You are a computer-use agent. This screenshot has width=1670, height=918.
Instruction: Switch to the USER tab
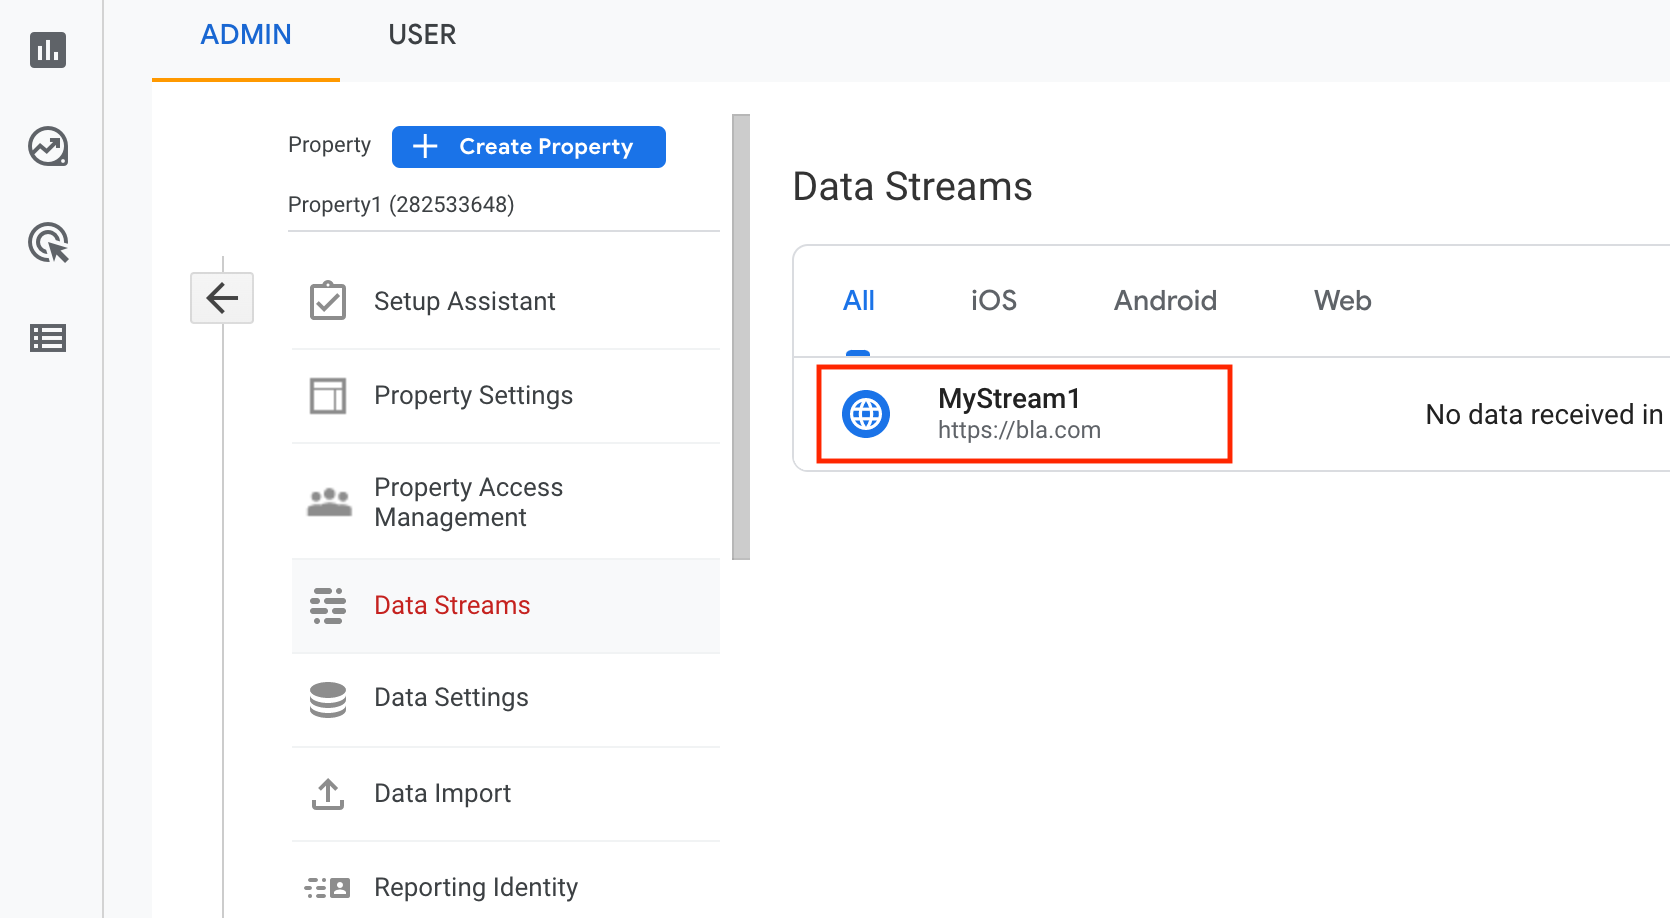(x=422, y=35)
